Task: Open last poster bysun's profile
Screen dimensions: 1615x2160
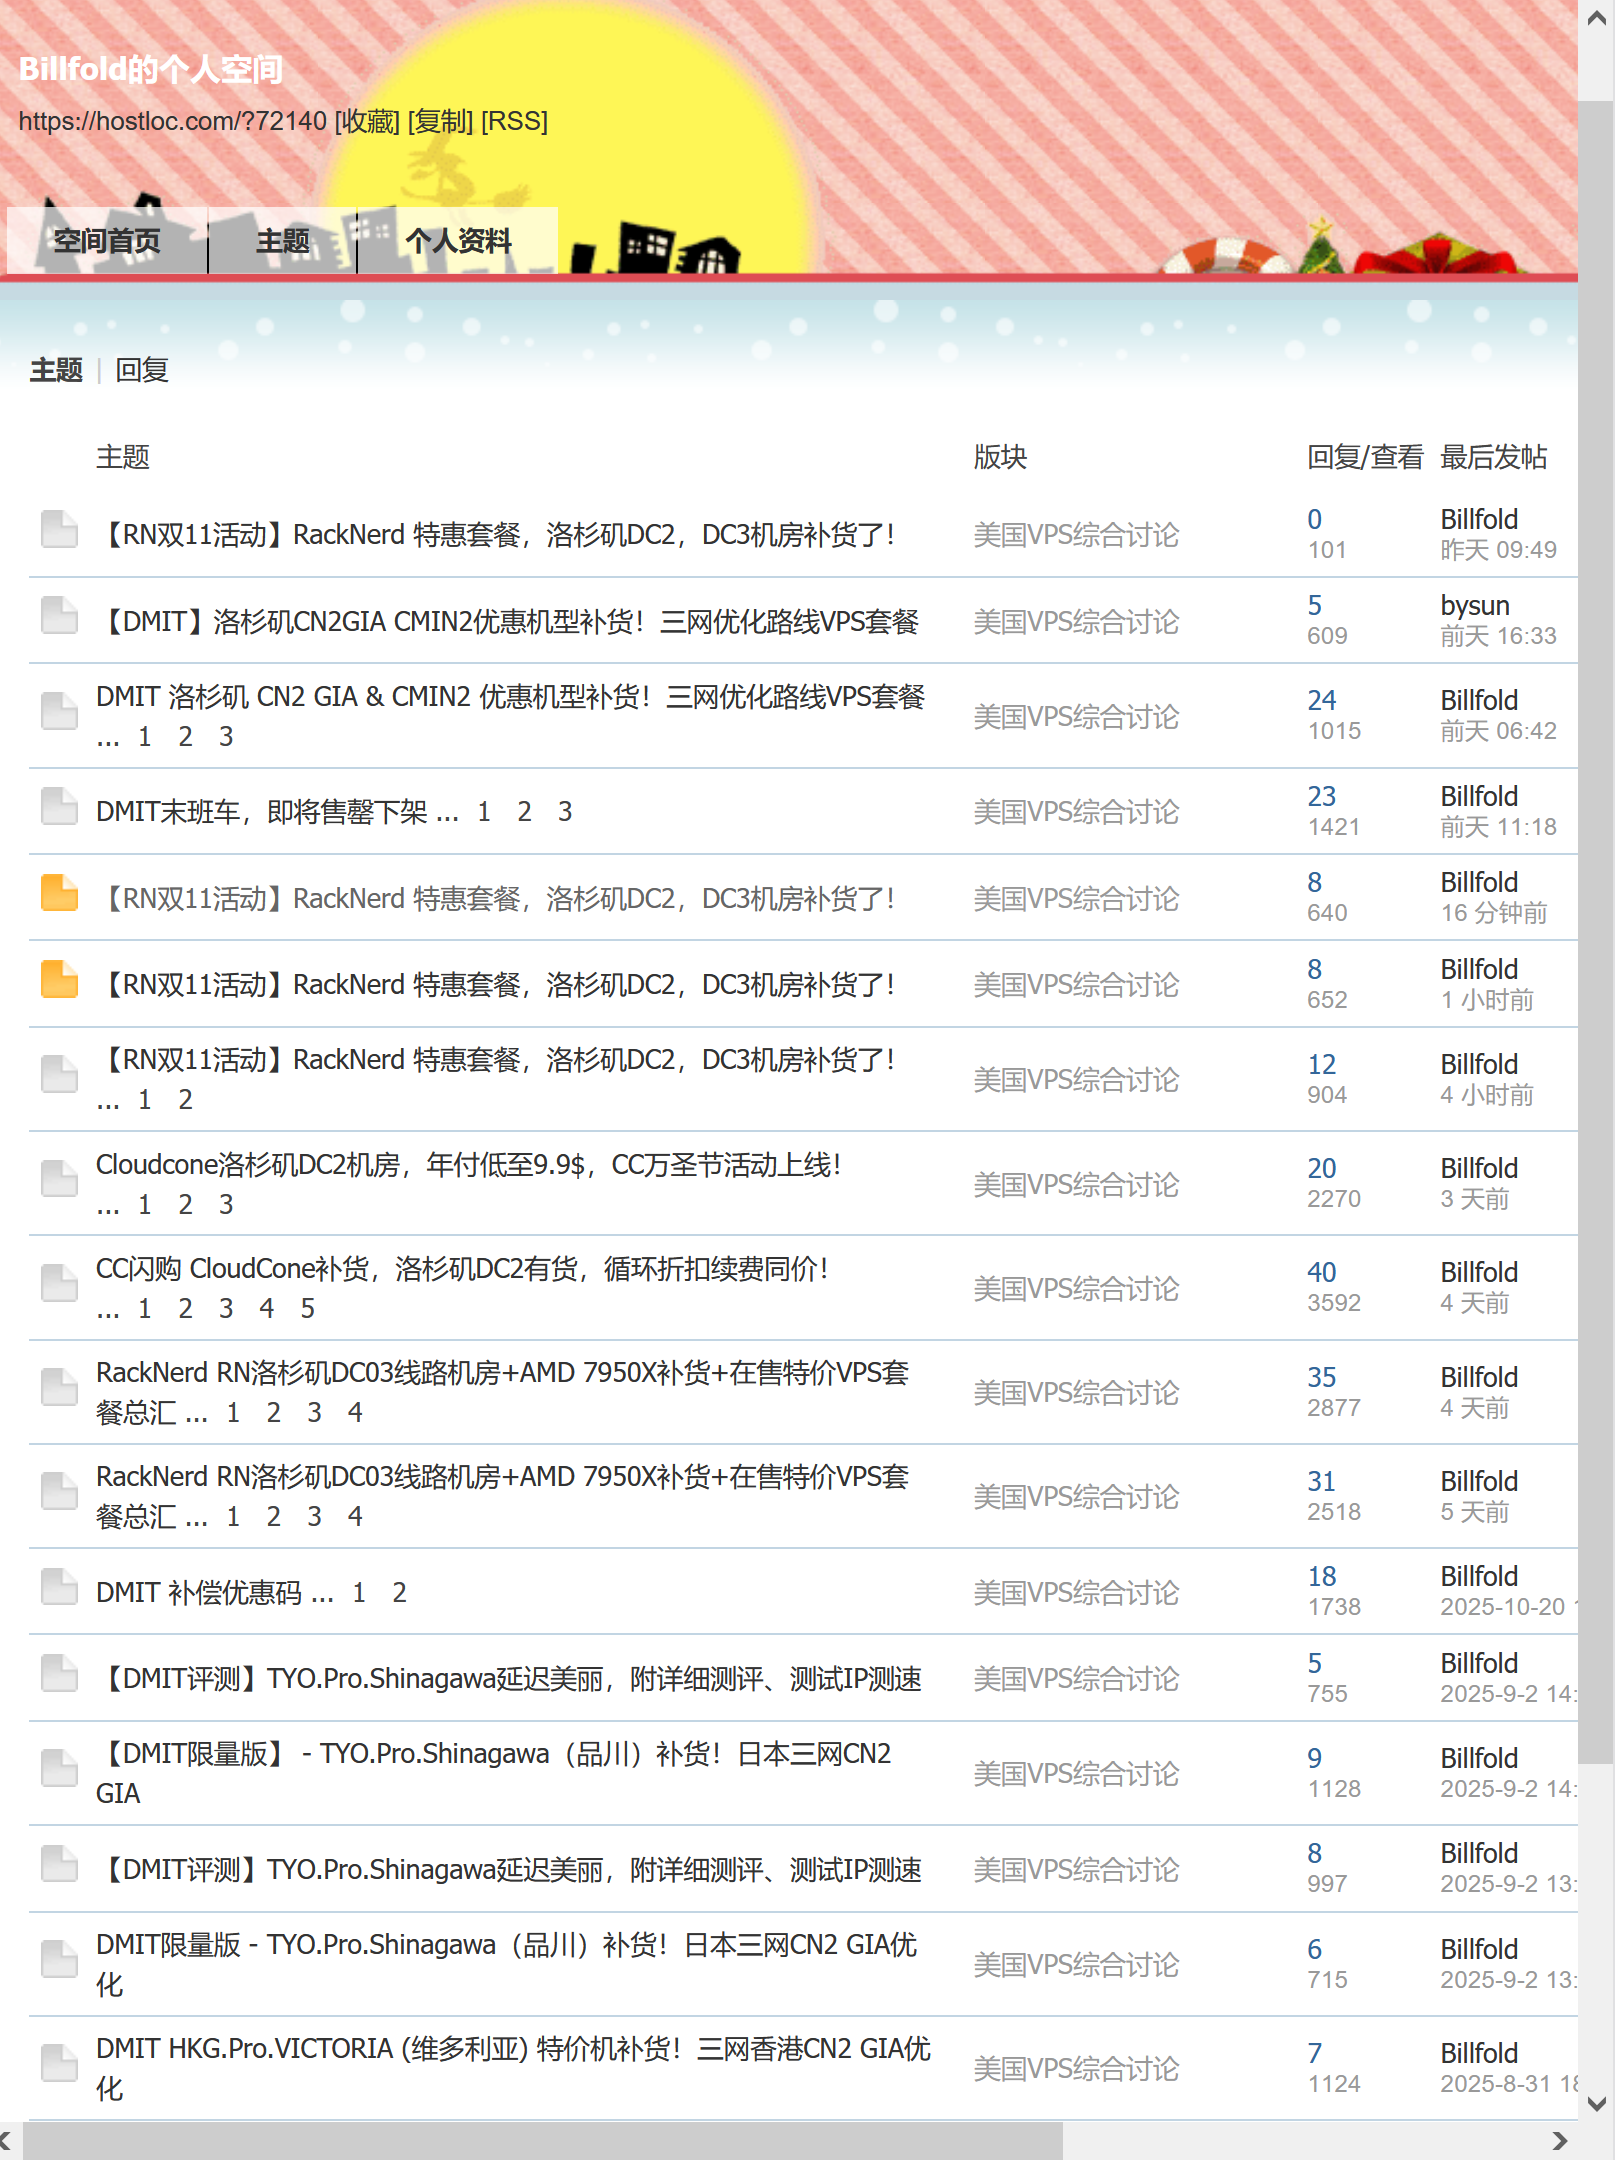Action: pos(1475,606)
